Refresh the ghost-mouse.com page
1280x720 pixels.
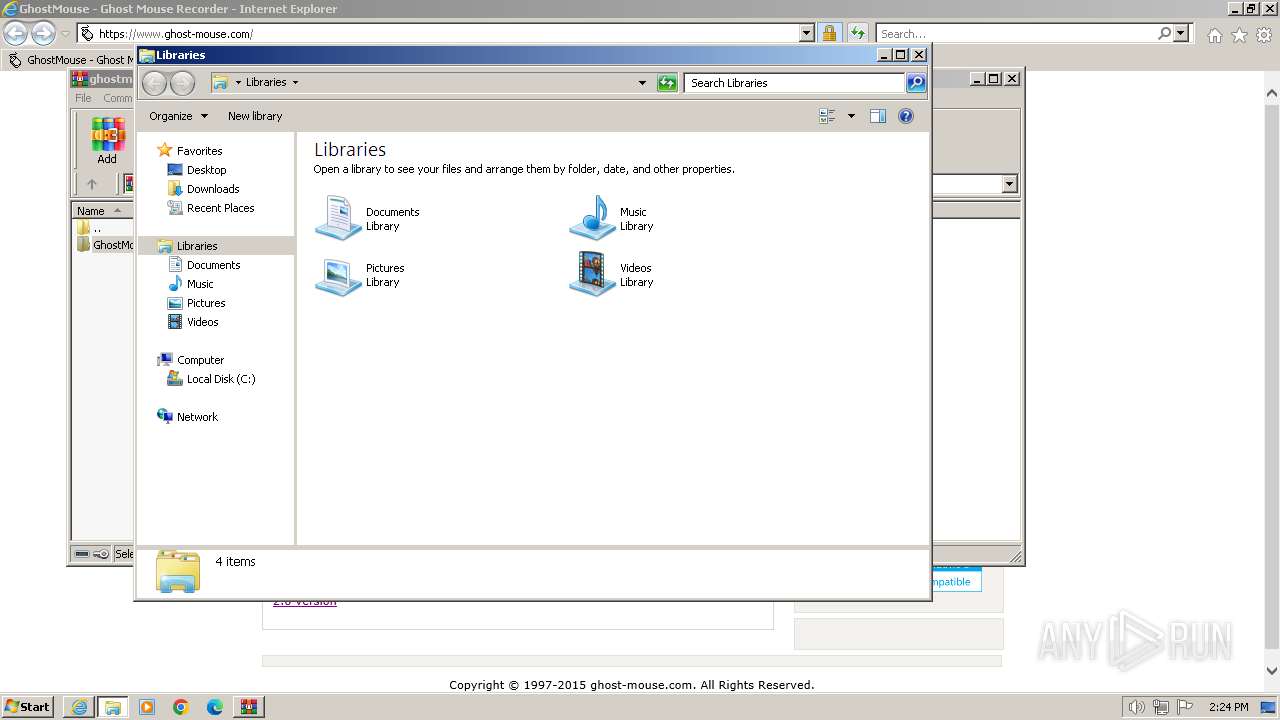pyautogui.click(x=858, y=33)
